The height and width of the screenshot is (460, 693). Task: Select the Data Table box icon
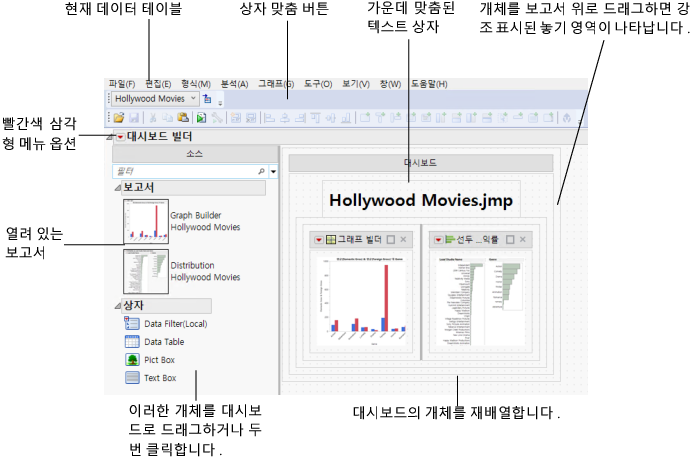point(132,342)
